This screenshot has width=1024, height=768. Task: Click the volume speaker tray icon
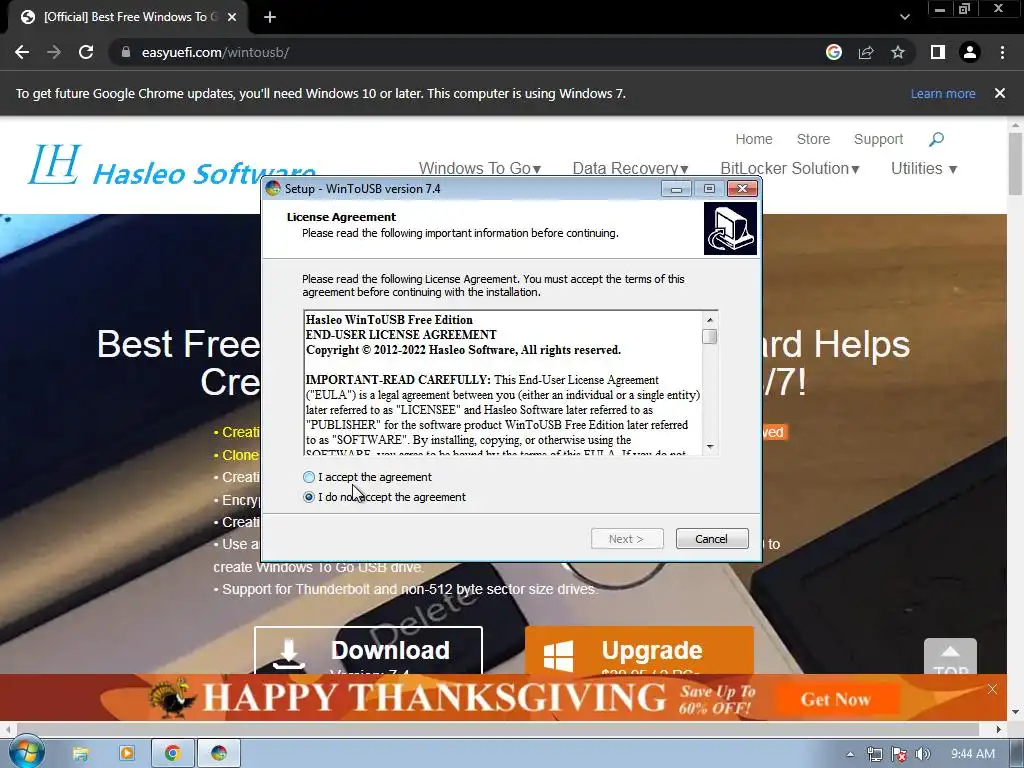click(923, 754)
